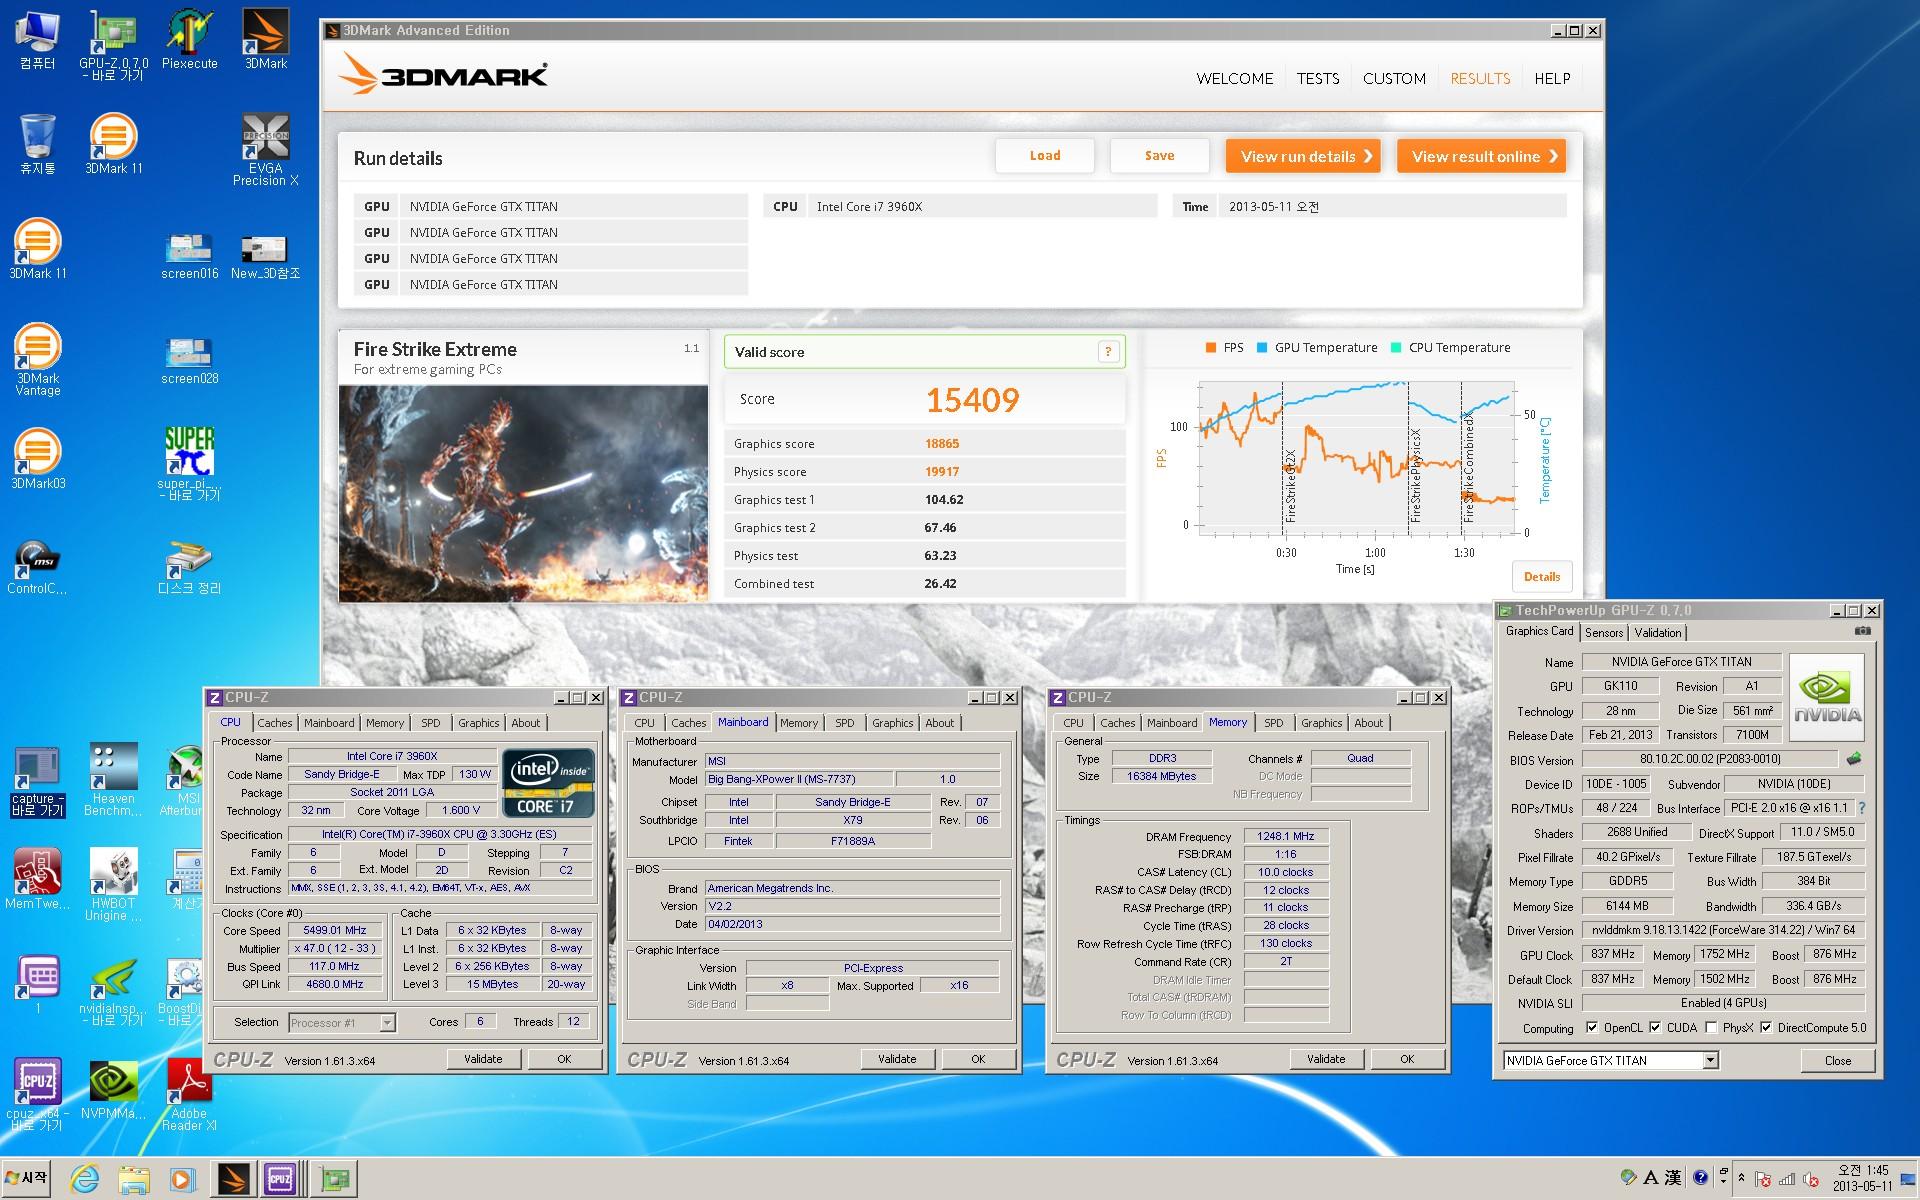The width and height of the screenshot is (1920, 1200).
Task: Open the MSI ControlCenter desktop icon
Action: pyautogui.click(x=37, y=566)
